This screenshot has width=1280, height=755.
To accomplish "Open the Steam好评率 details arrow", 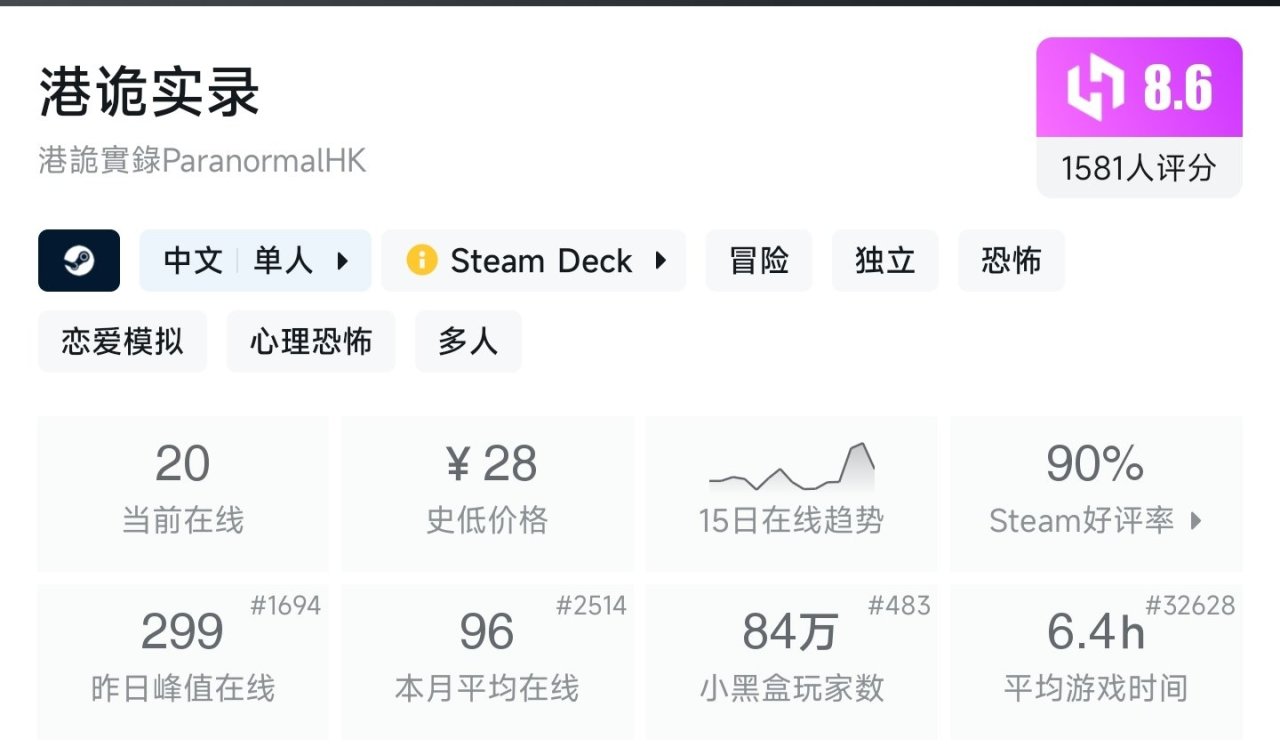I will [x=1196, y=520].
